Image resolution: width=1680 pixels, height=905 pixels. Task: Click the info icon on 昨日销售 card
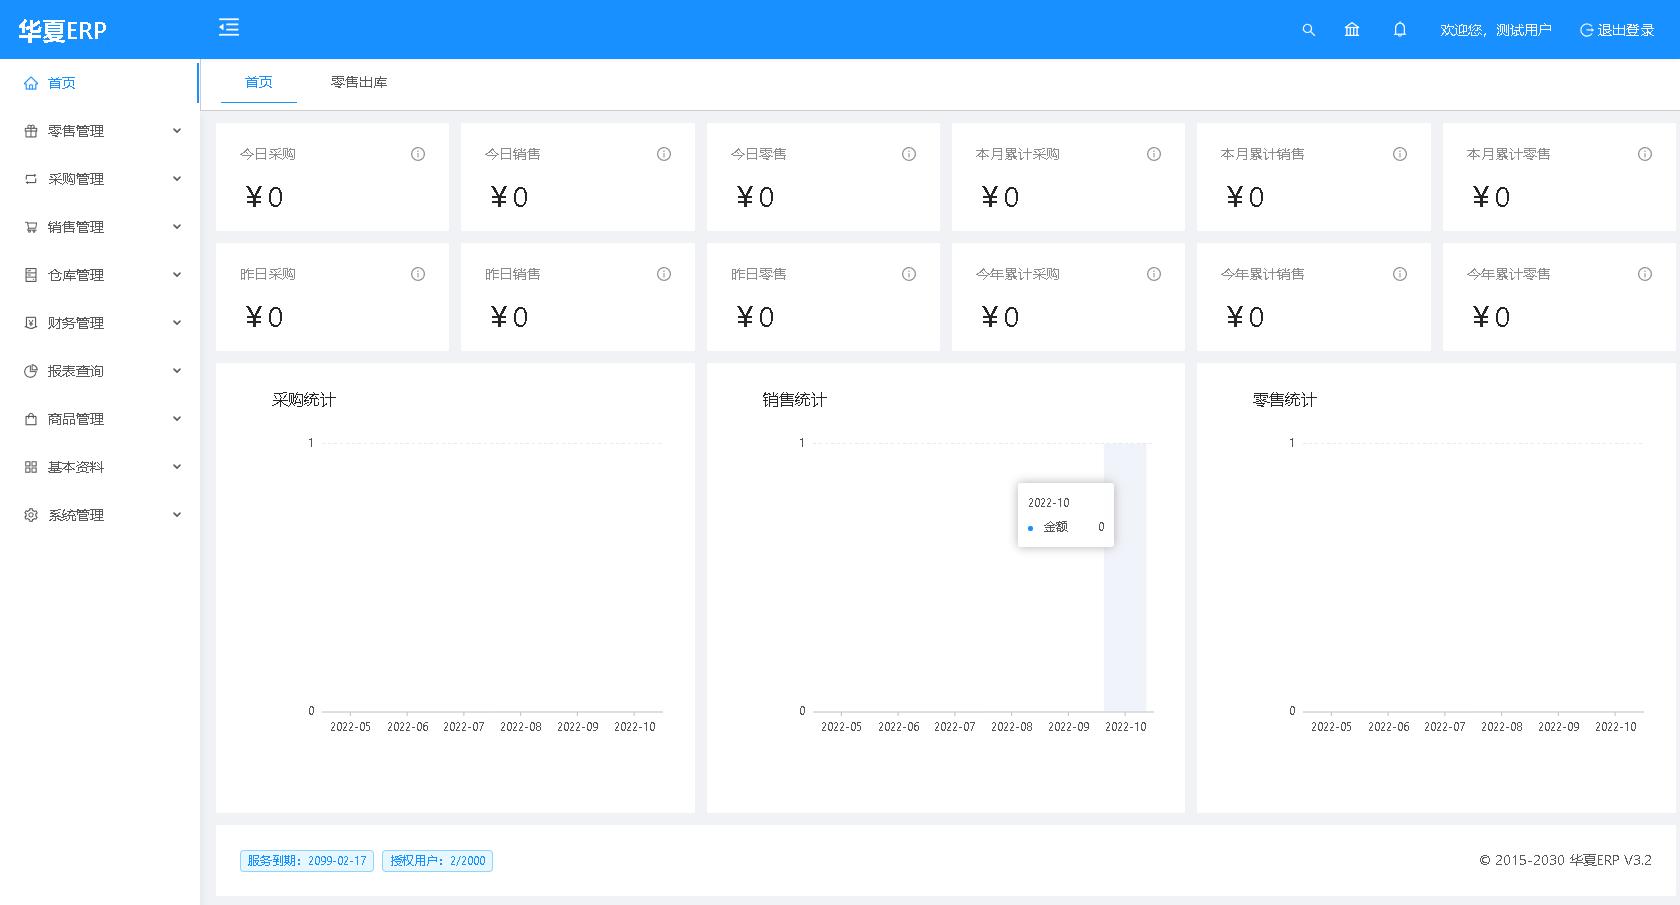(x=664, y=274)
